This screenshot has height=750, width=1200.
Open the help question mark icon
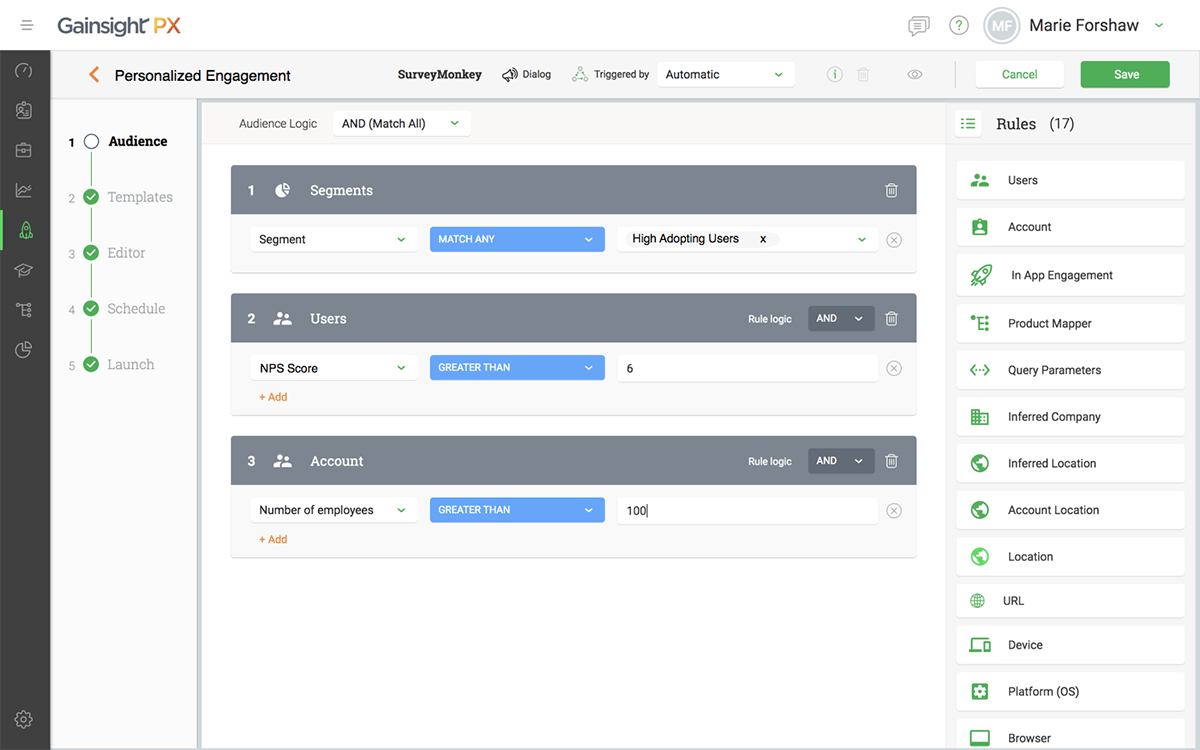point(959,26)
